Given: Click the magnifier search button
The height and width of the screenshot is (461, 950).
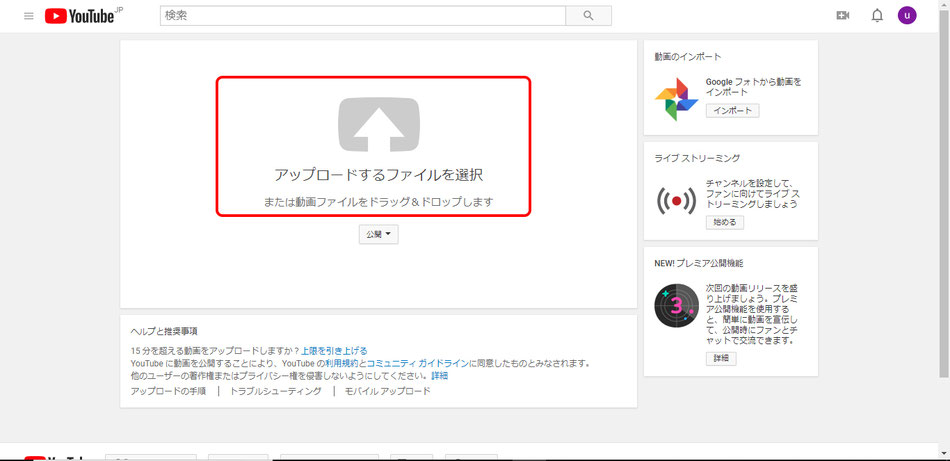Looking at the screenshot, I should (588, 16).
